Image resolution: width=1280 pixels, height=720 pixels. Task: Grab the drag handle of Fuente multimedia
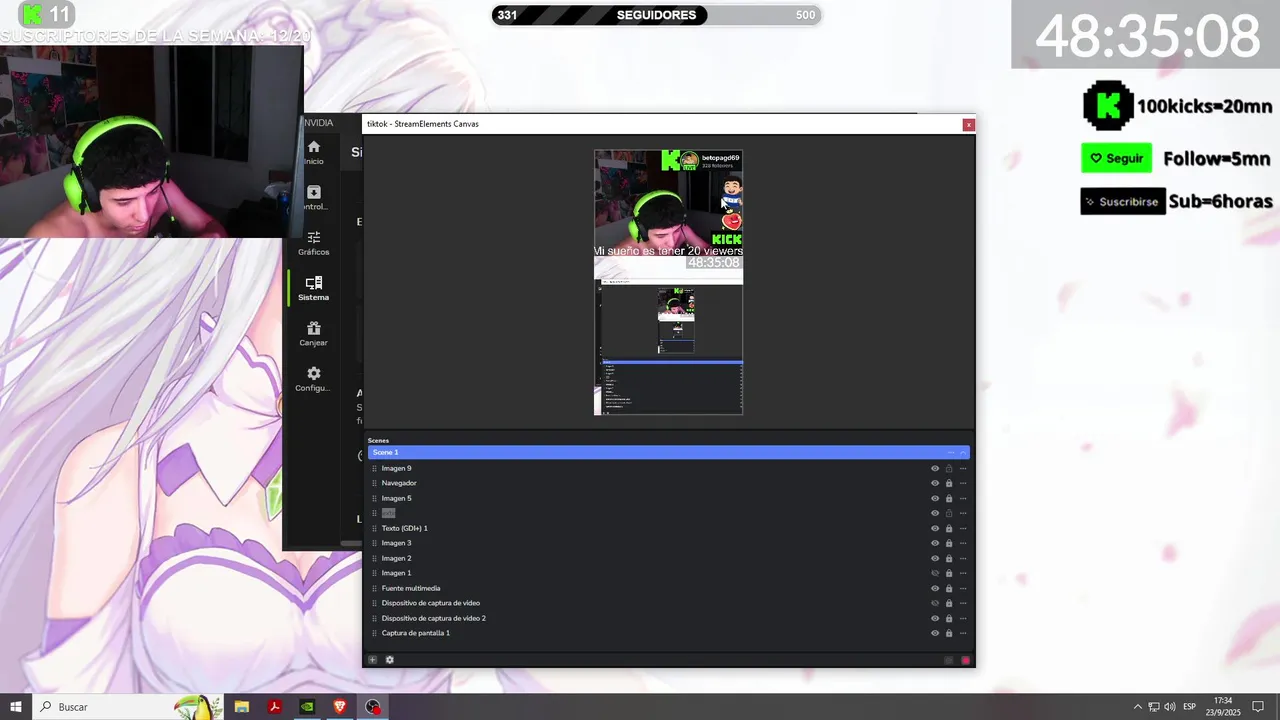pyautogui.click(x=375, y=588)
